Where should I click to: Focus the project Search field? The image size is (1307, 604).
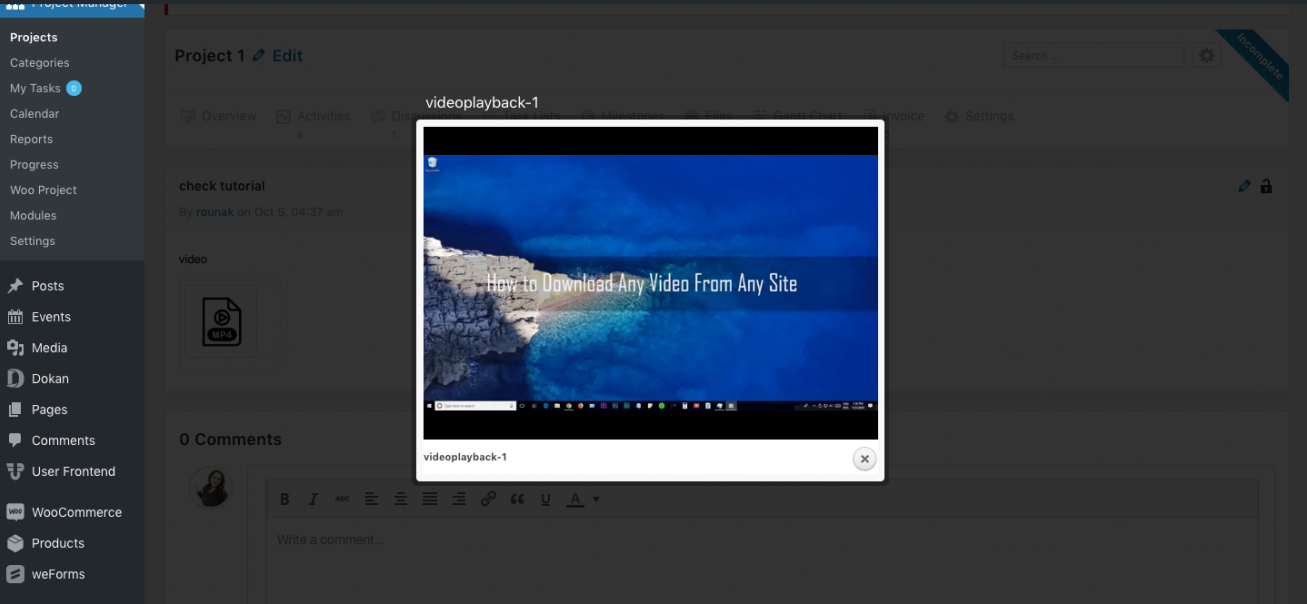1094,56
